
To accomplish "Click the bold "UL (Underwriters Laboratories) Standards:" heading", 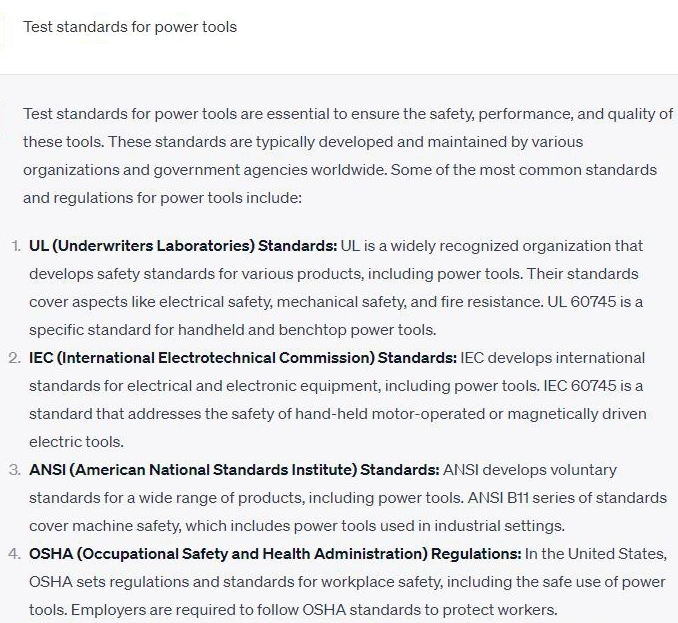I will [x=183, y=246].
